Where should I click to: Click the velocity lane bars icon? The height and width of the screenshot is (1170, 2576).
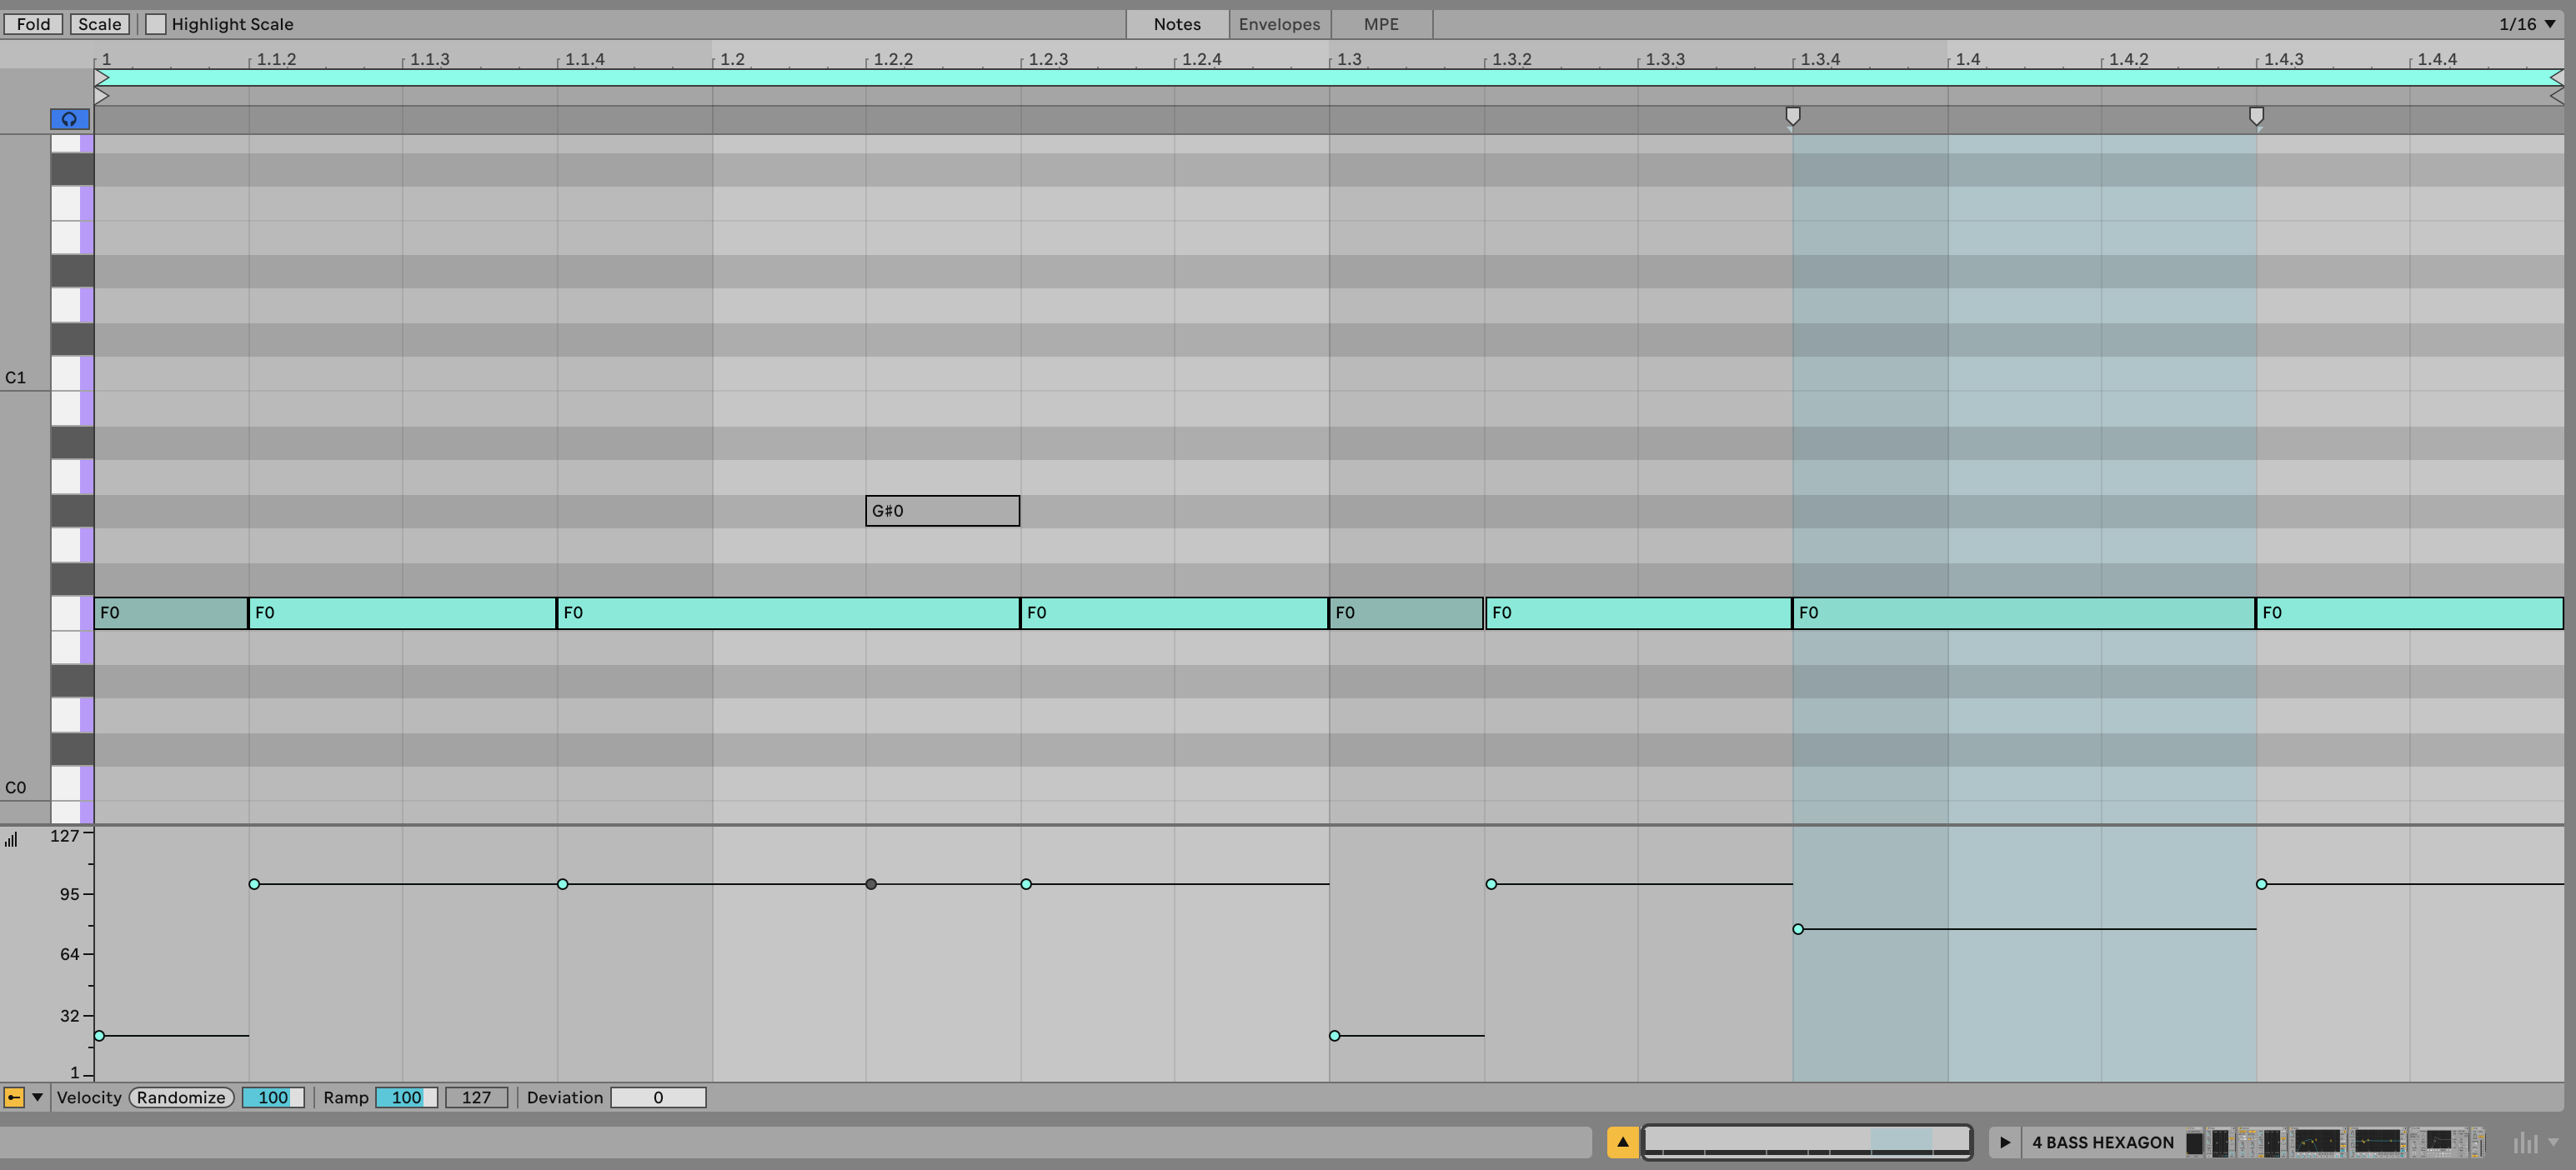(x=11, y=840)
